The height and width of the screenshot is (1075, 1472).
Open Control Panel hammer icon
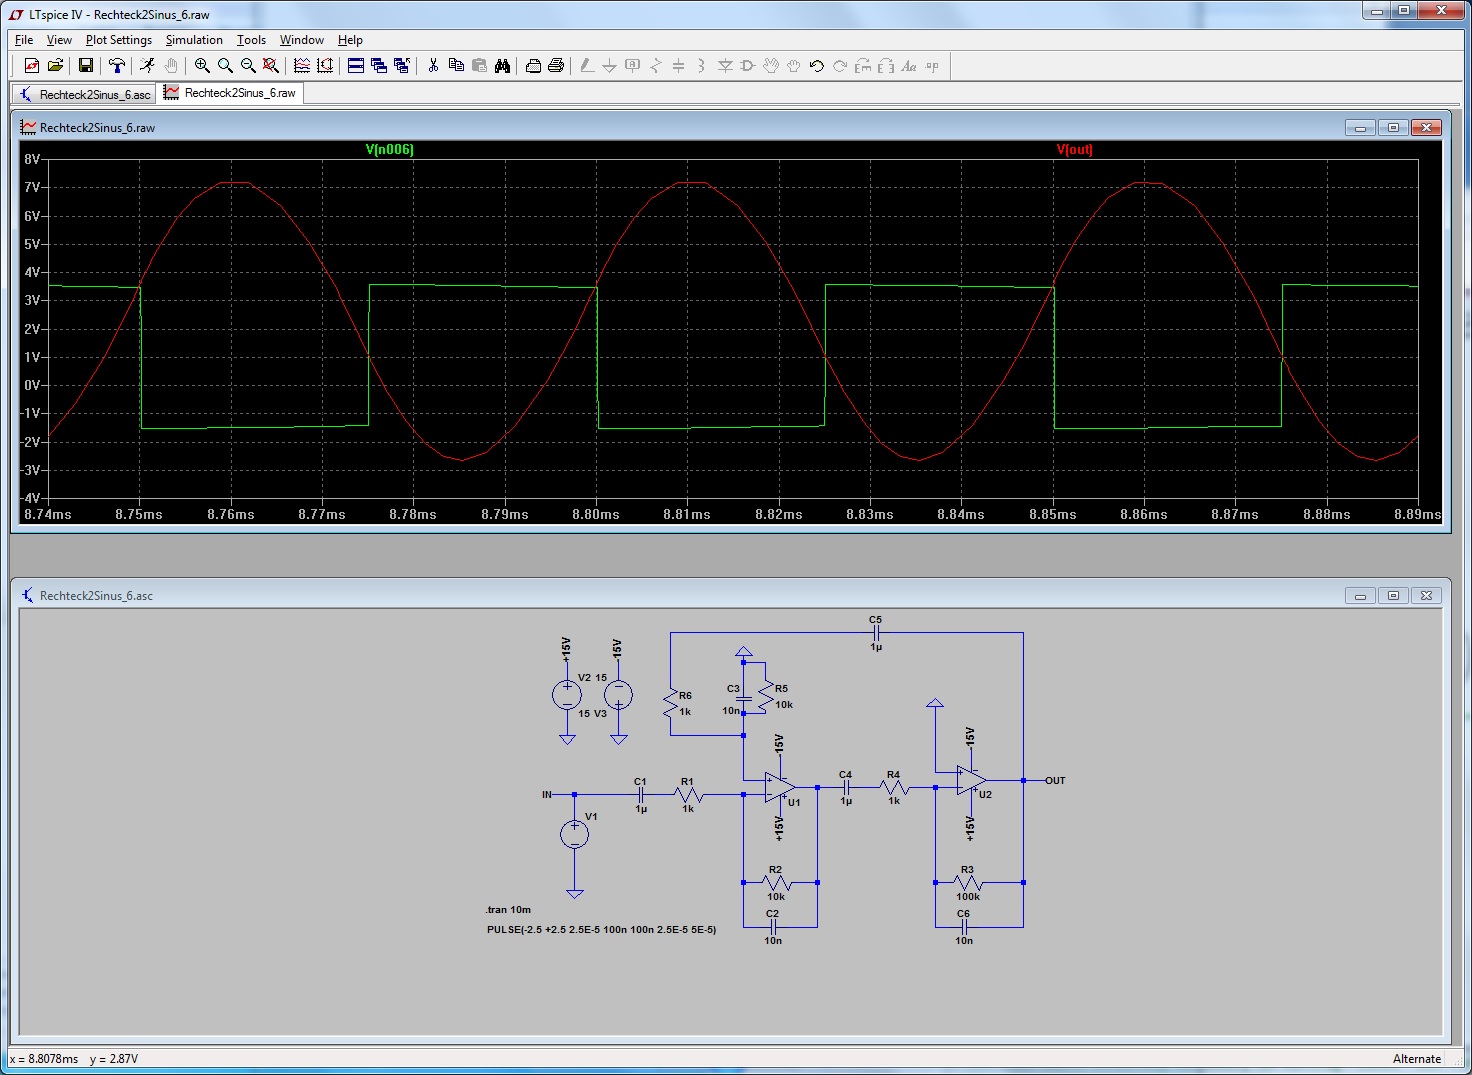[117, 66]
